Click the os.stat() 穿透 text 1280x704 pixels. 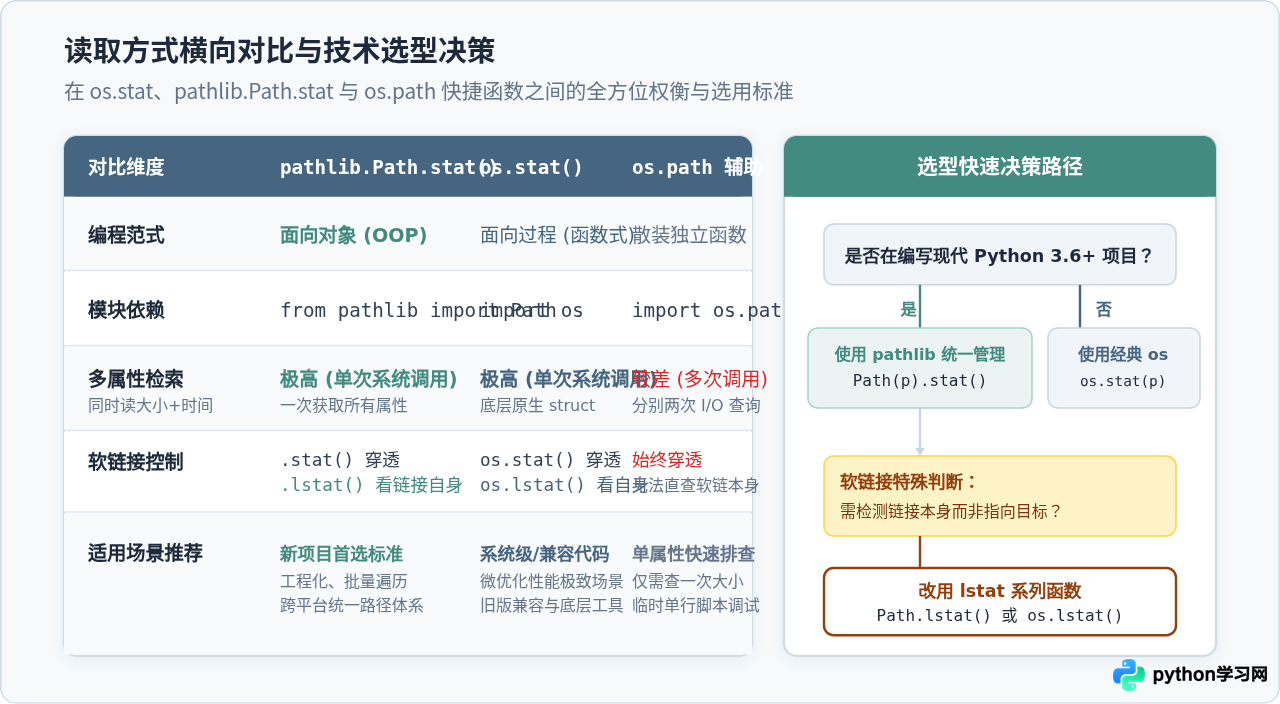550,460
